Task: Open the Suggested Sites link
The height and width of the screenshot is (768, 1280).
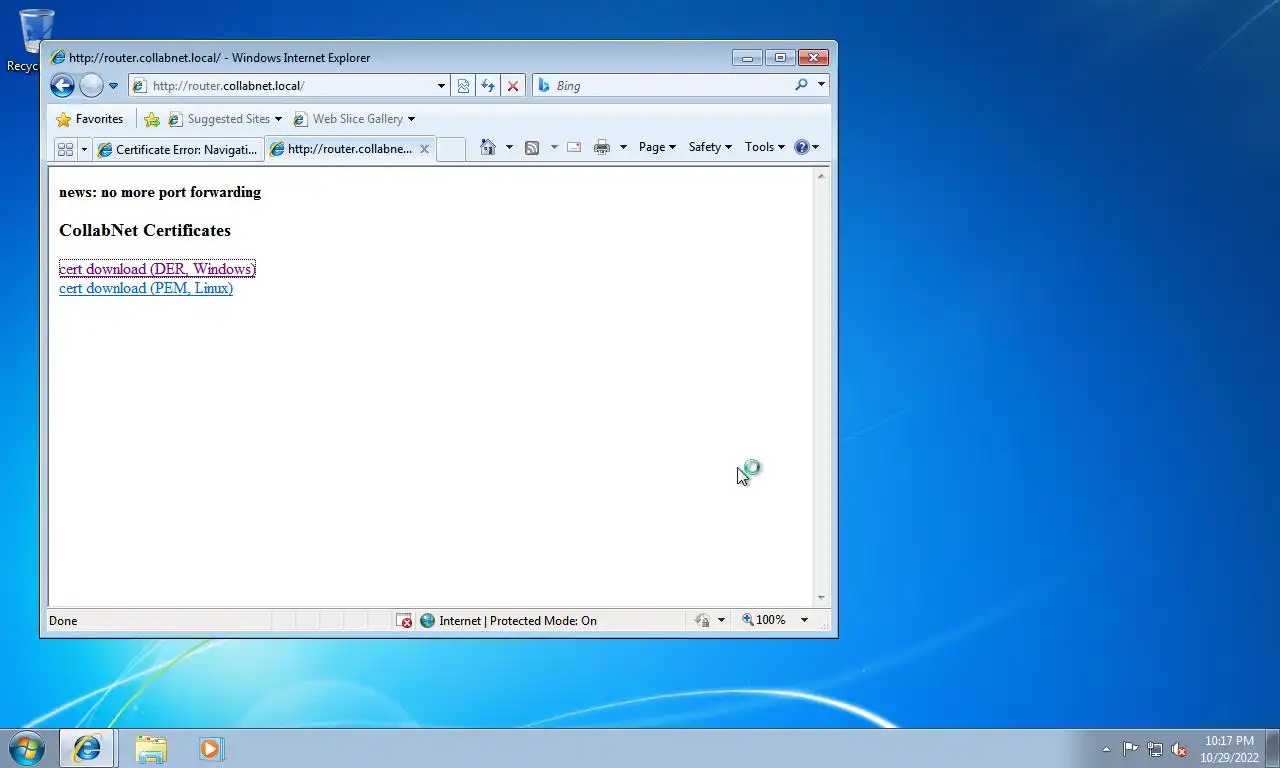Action: [x=225, y=119]
